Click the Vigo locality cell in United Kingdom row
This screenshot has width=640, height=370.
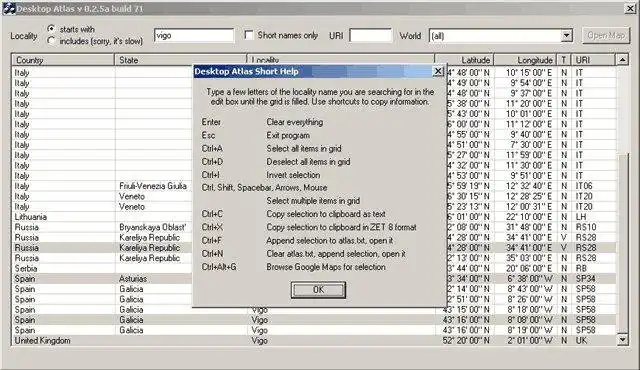[260, 340]
